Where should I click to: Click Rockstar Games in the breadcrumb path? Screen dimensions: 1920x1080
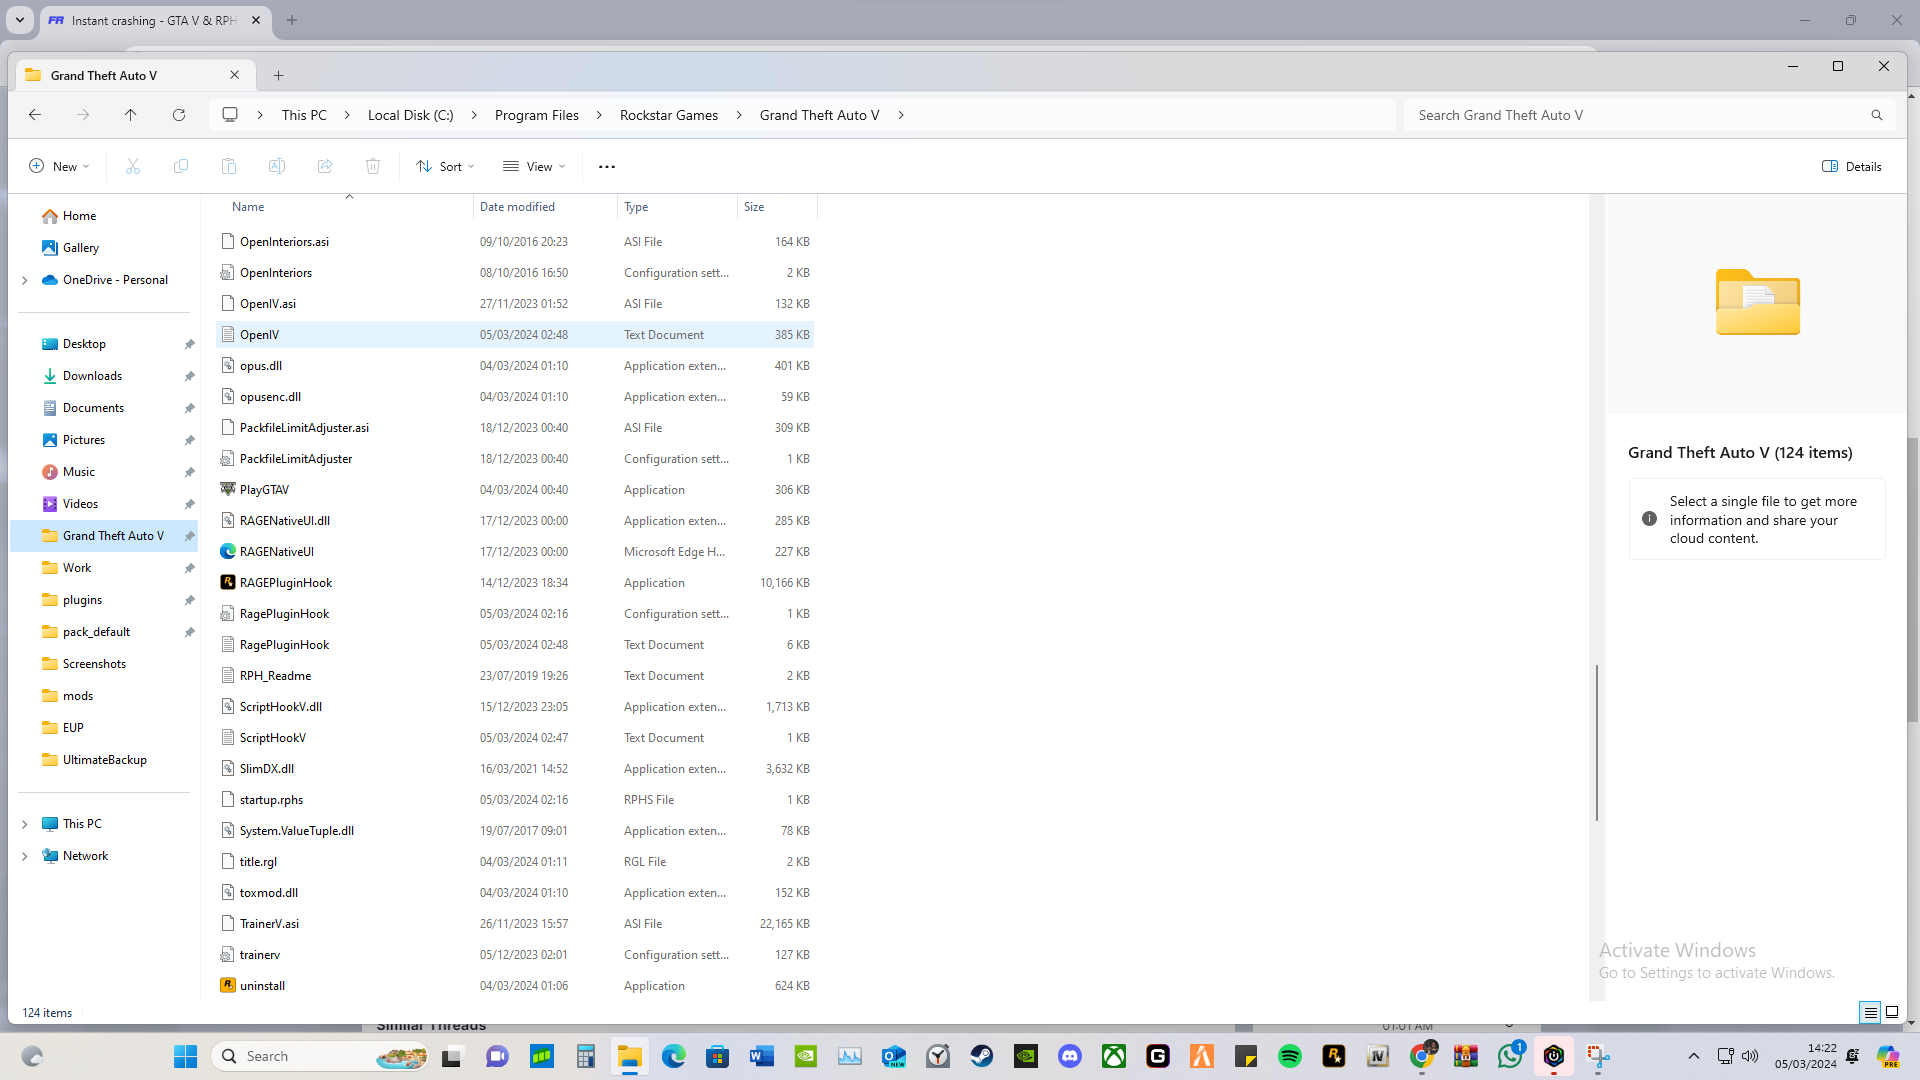click(x=669, y=115)
